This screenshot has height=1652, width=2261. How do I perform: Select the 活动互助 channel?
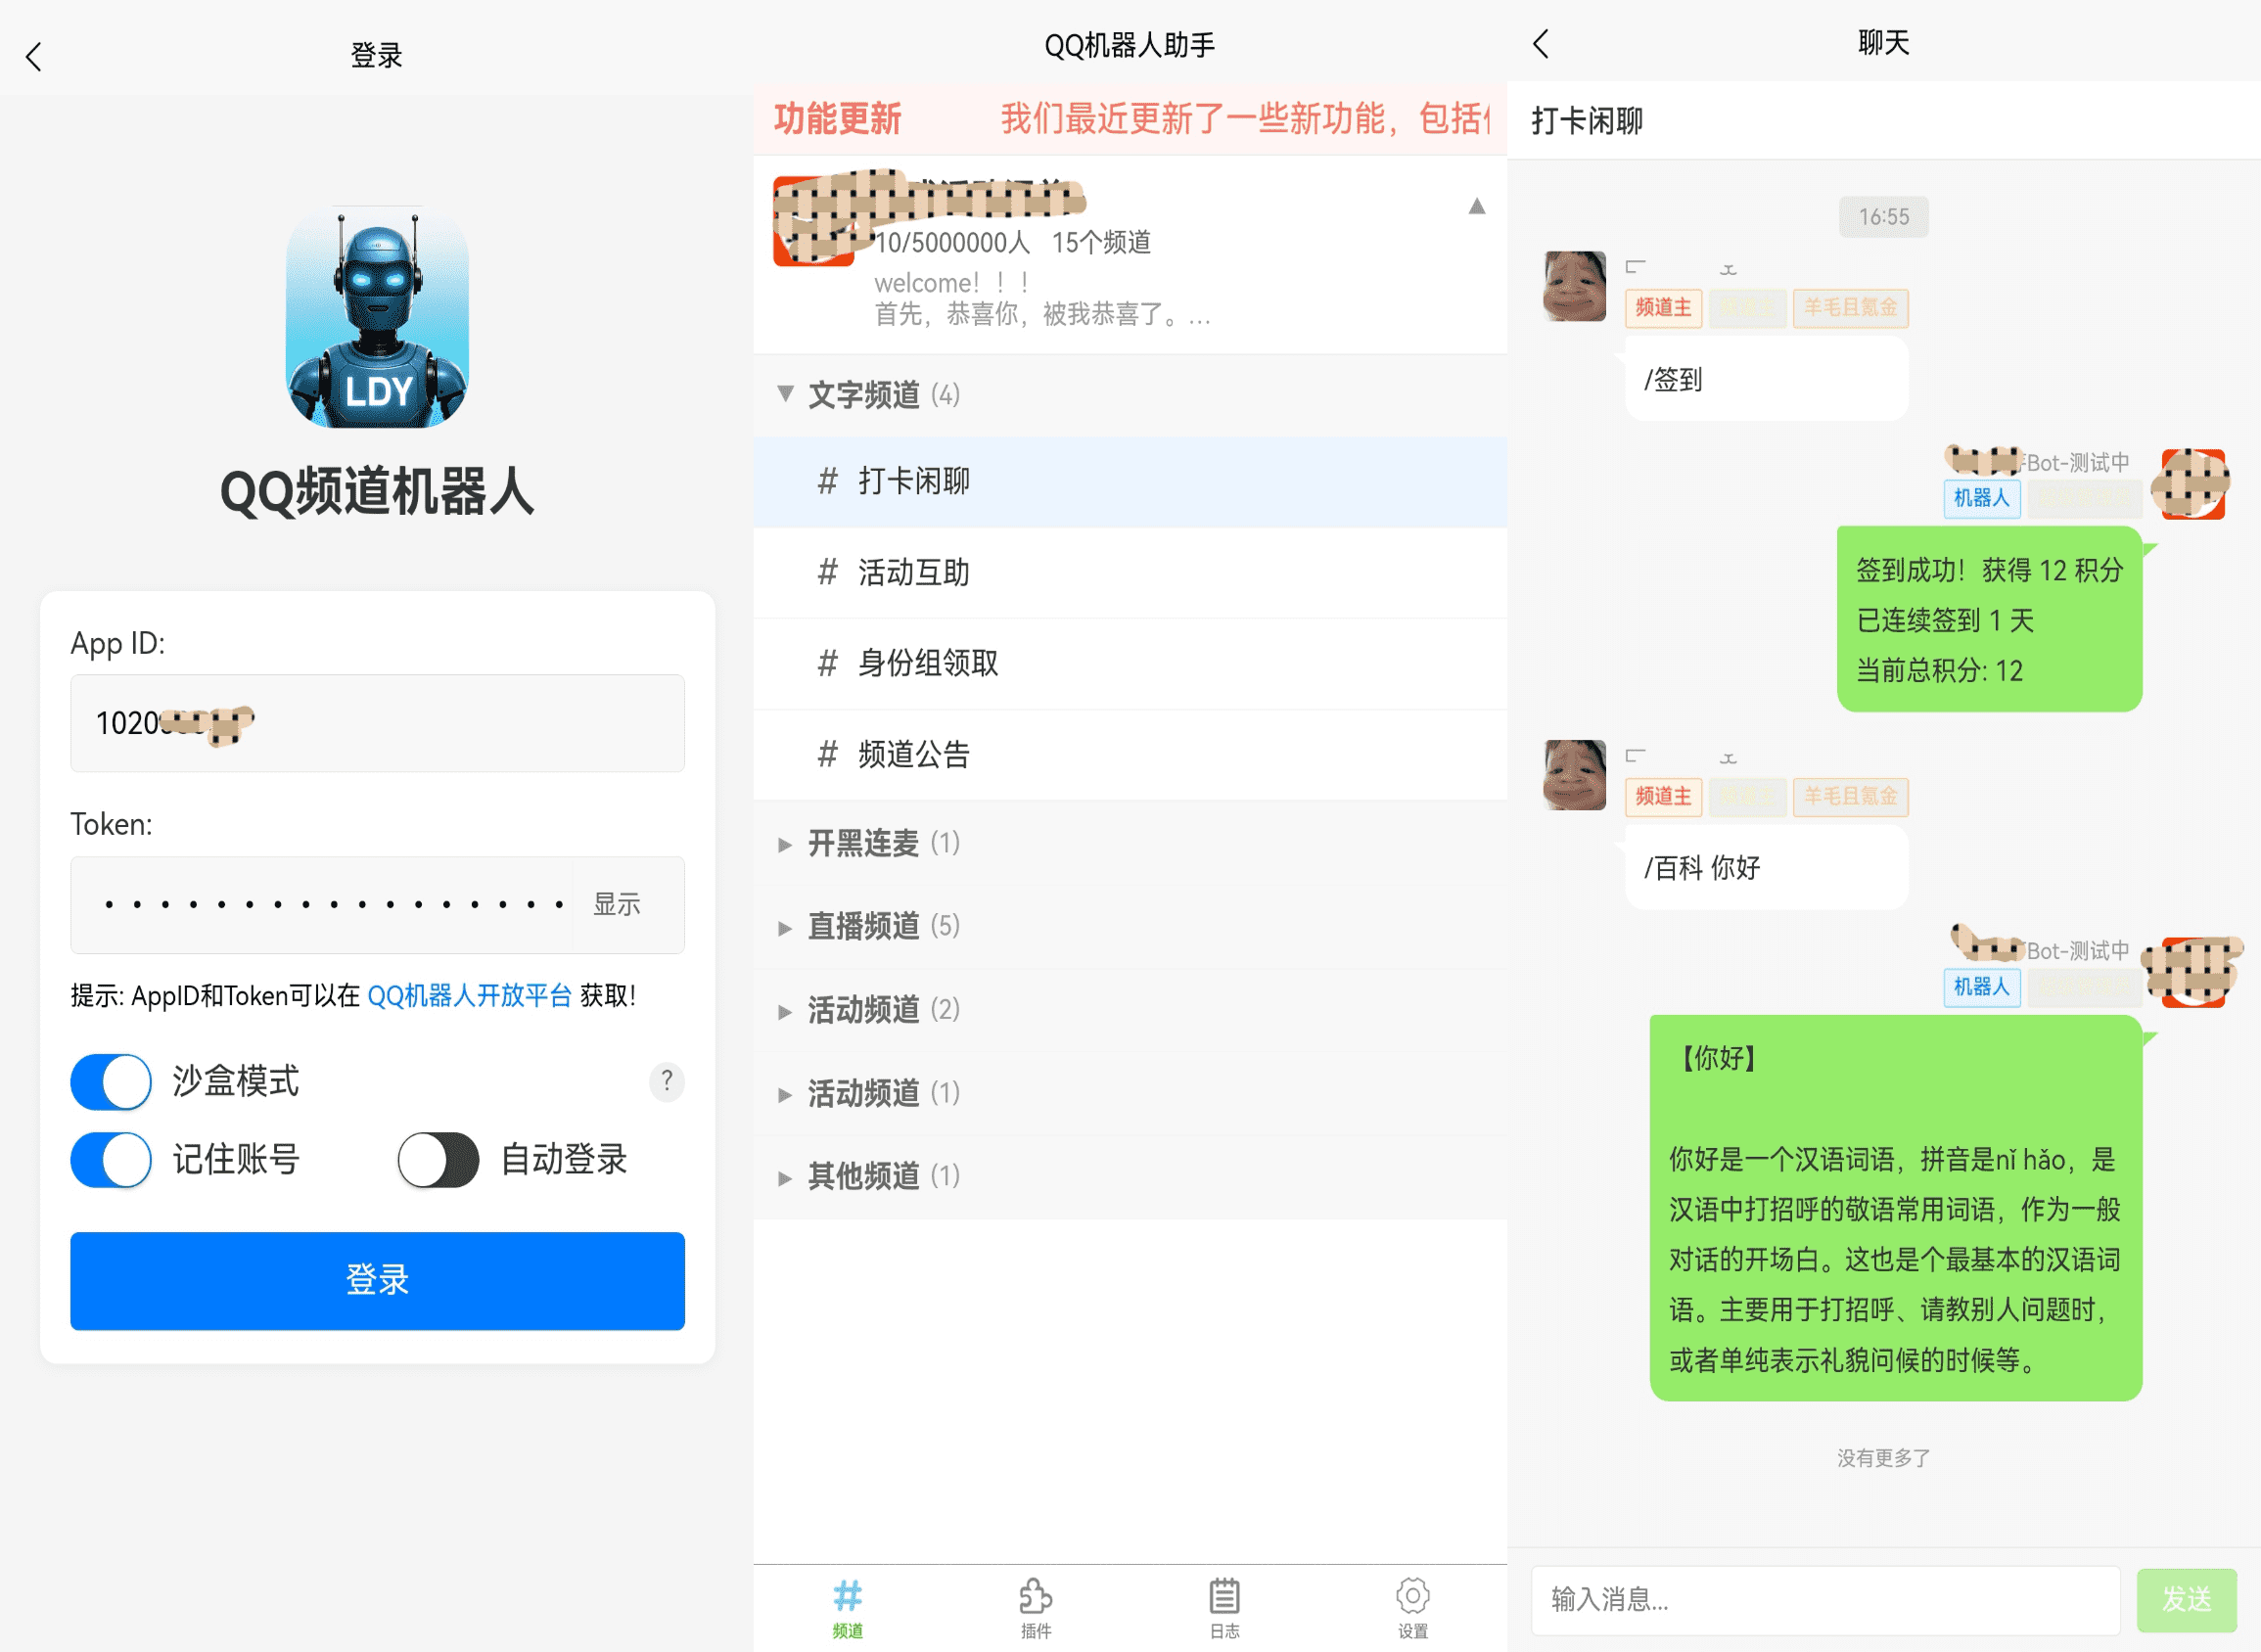coord(1130,573)
